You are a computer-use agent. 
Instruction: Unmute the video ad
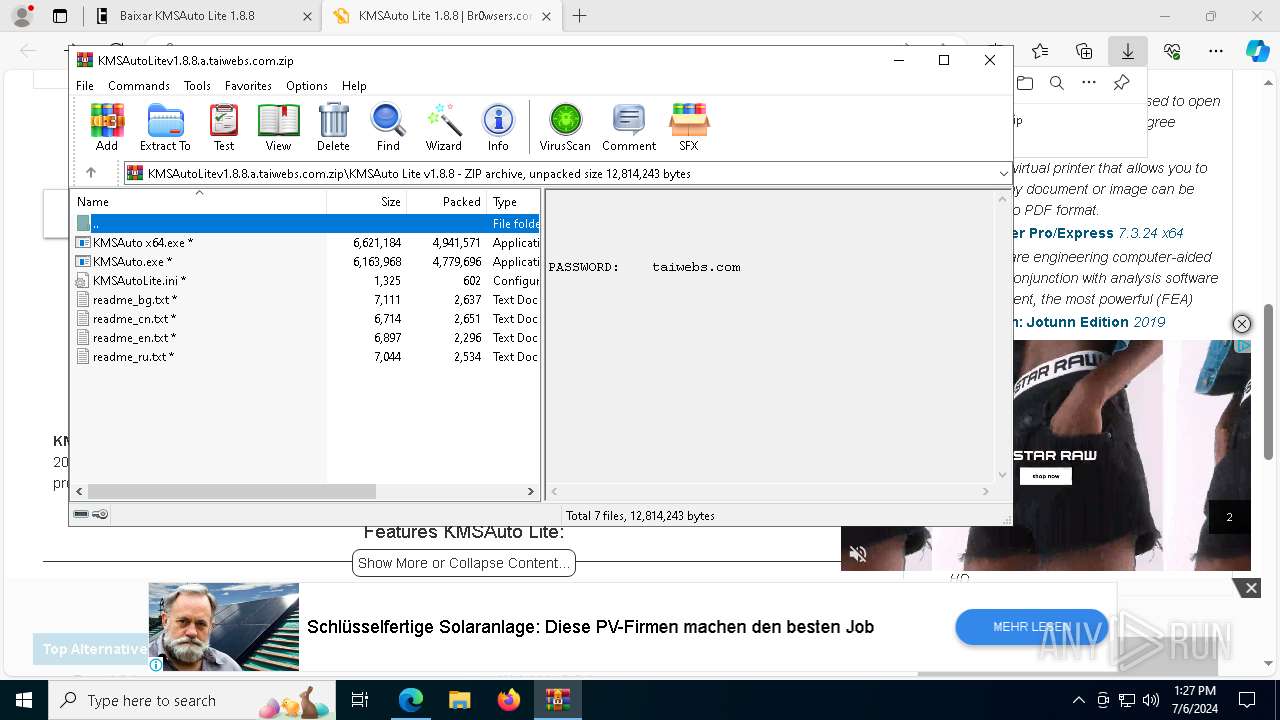[858, 553]
